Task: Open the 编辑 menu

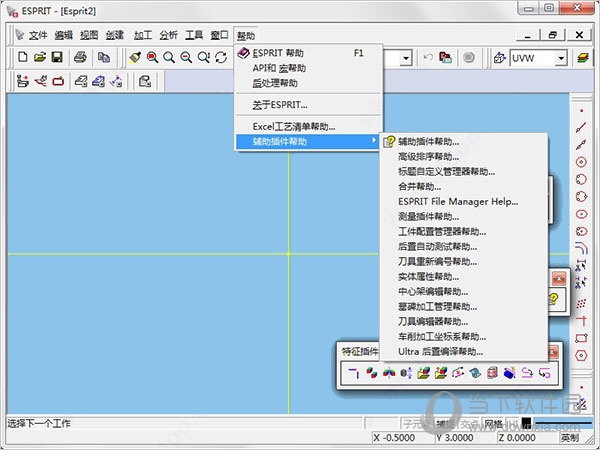Action: (64, 35)
